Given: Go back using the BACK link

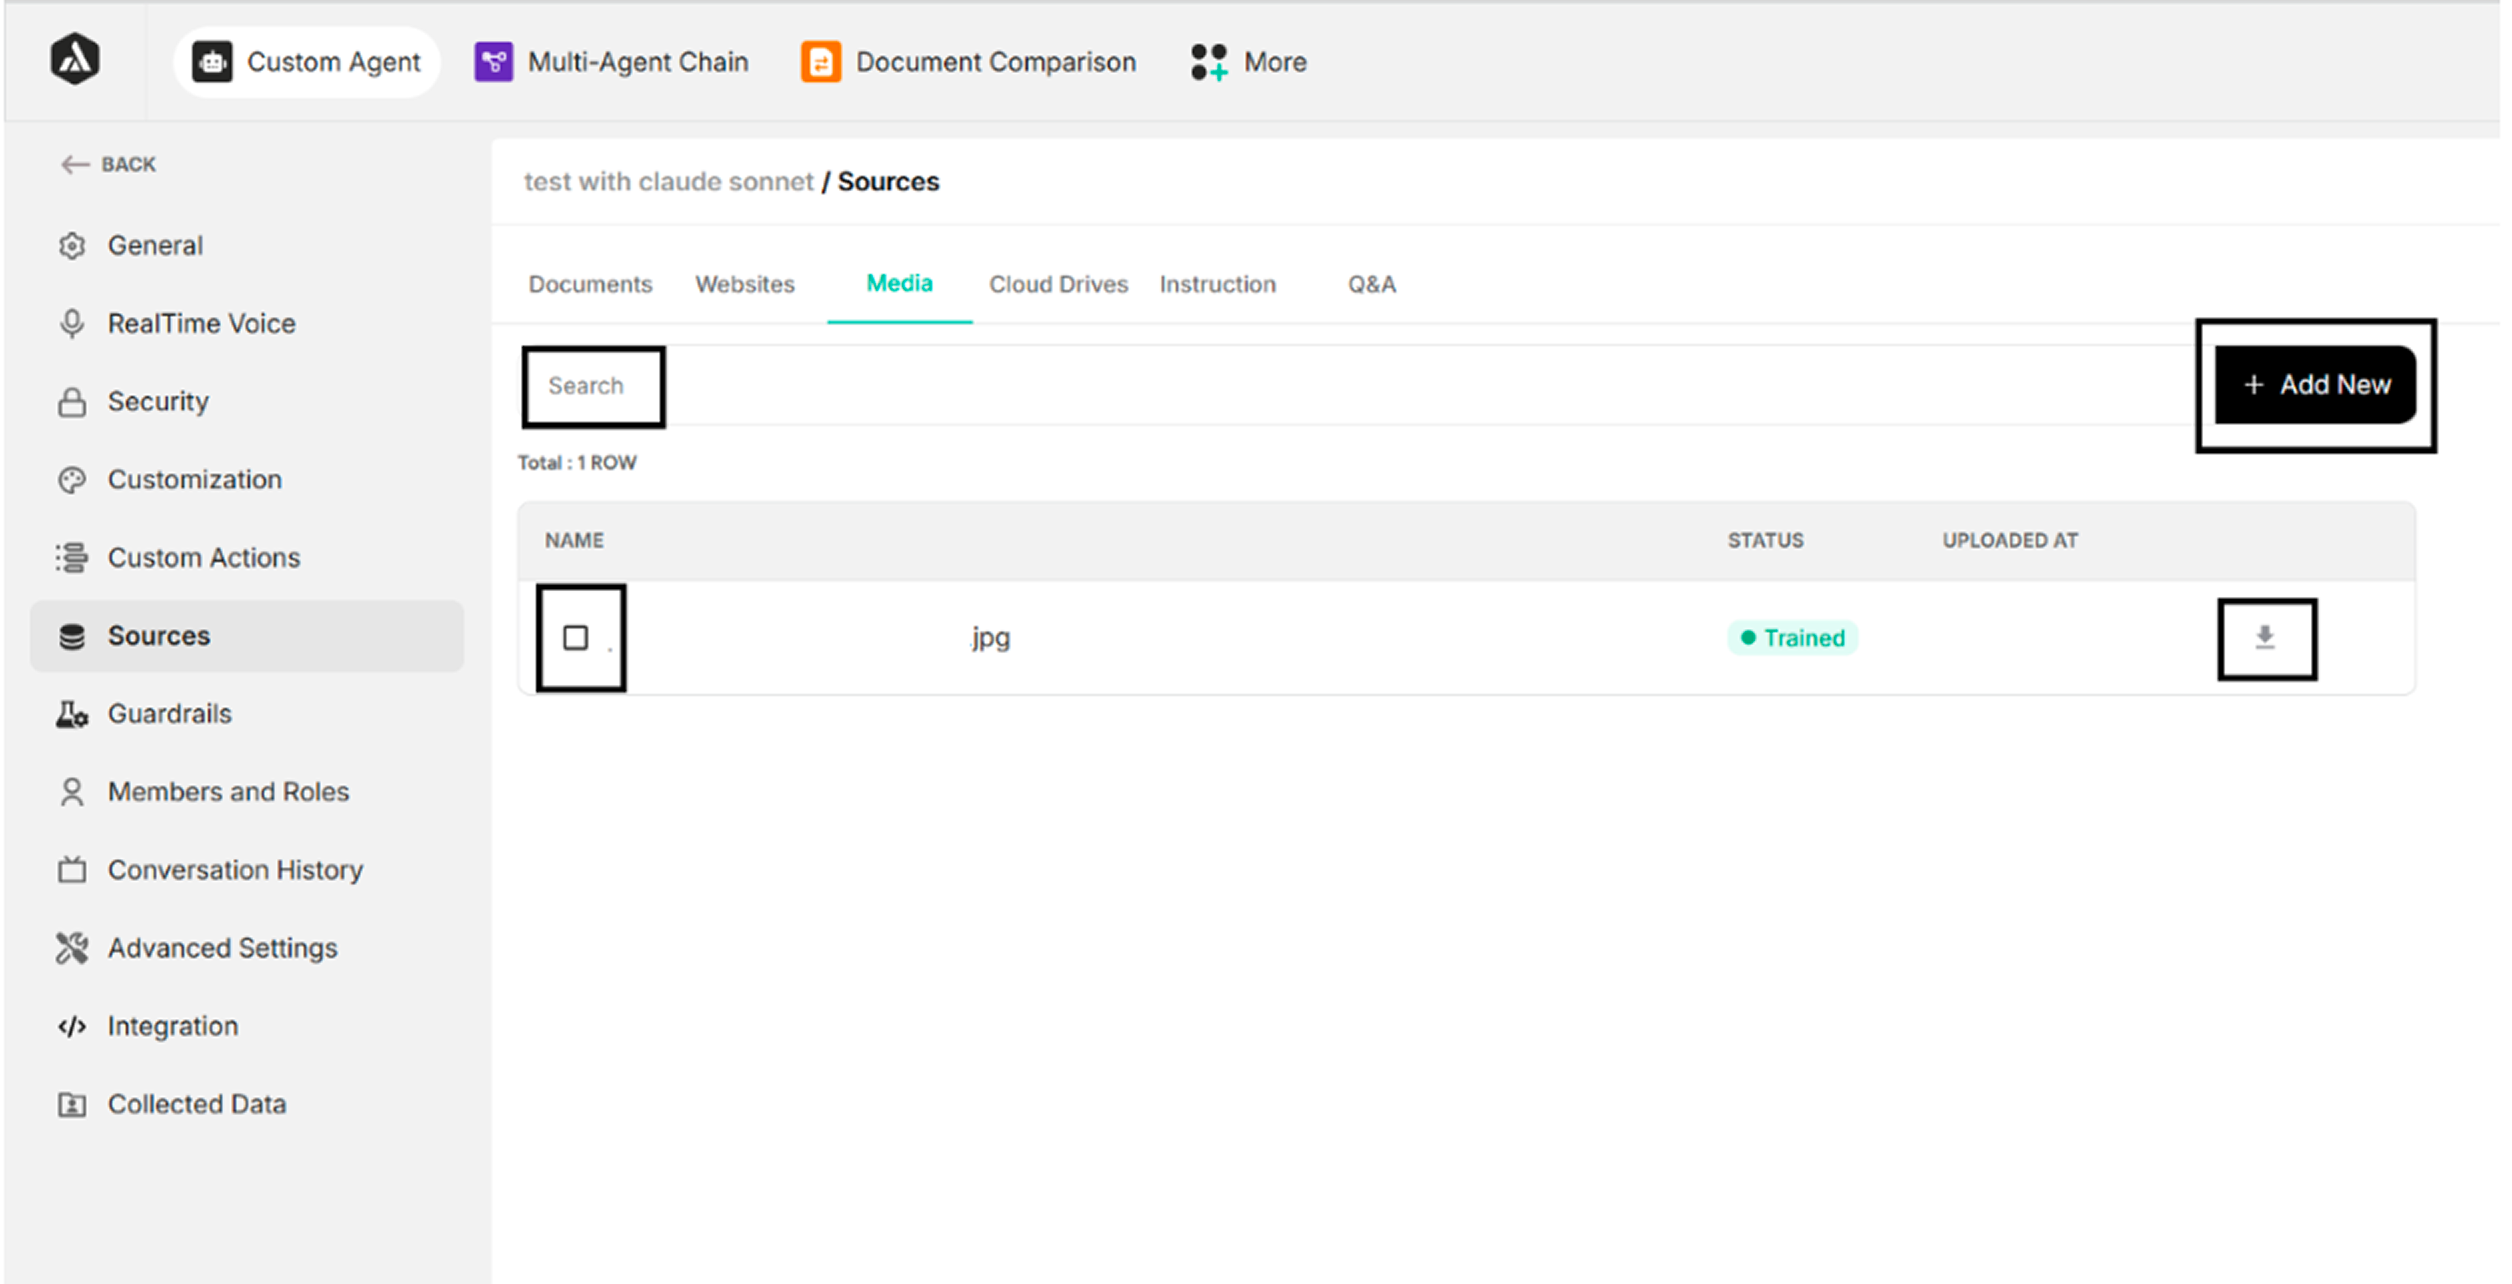Looking at the screenshot, I should click(109, 165).
